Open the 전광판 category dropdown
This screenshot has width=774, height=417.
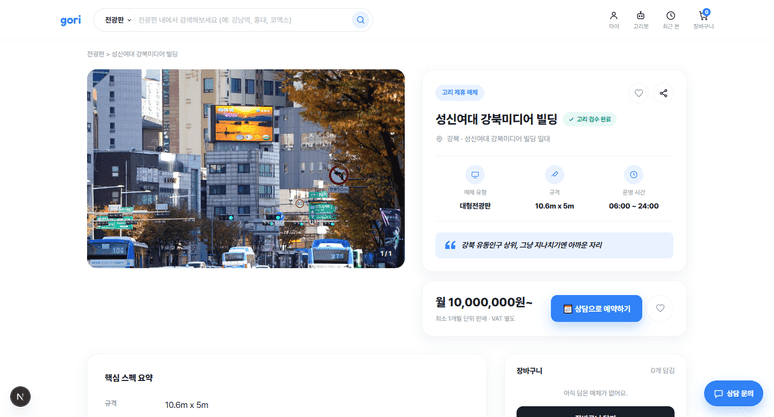click(117, 20)
